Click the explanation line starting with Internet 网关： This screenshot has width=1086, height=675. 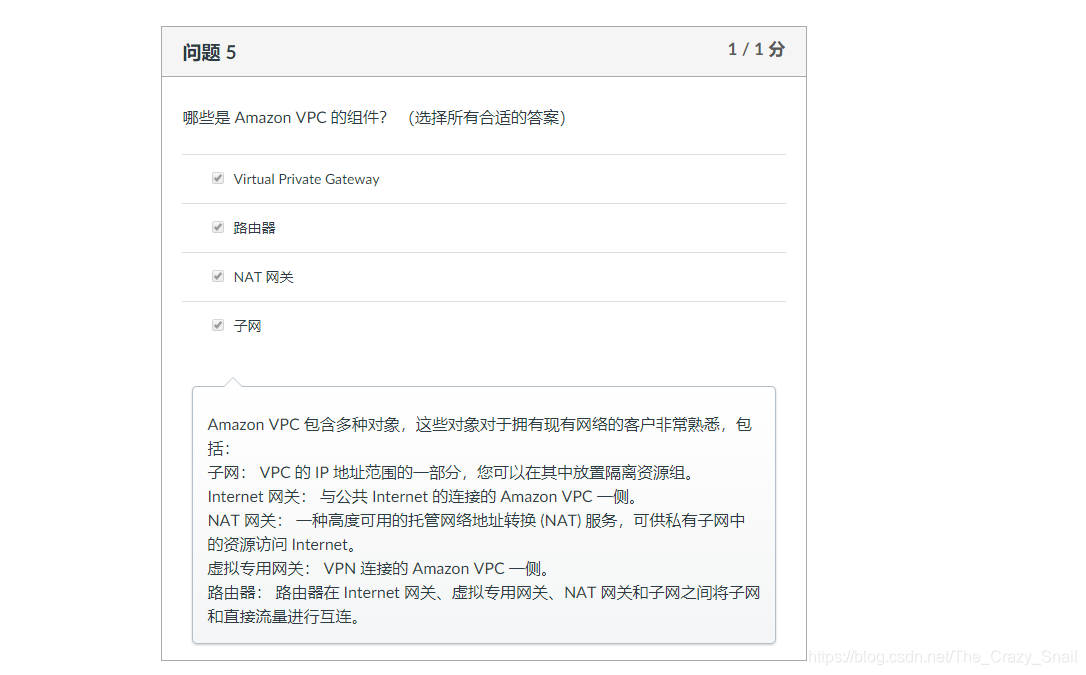(422, 496)
